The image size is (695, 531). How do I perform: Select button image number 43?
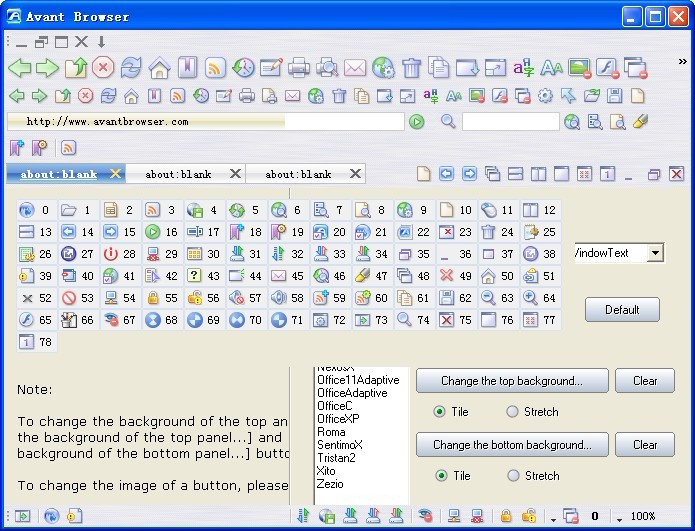(x=204, y=276)
